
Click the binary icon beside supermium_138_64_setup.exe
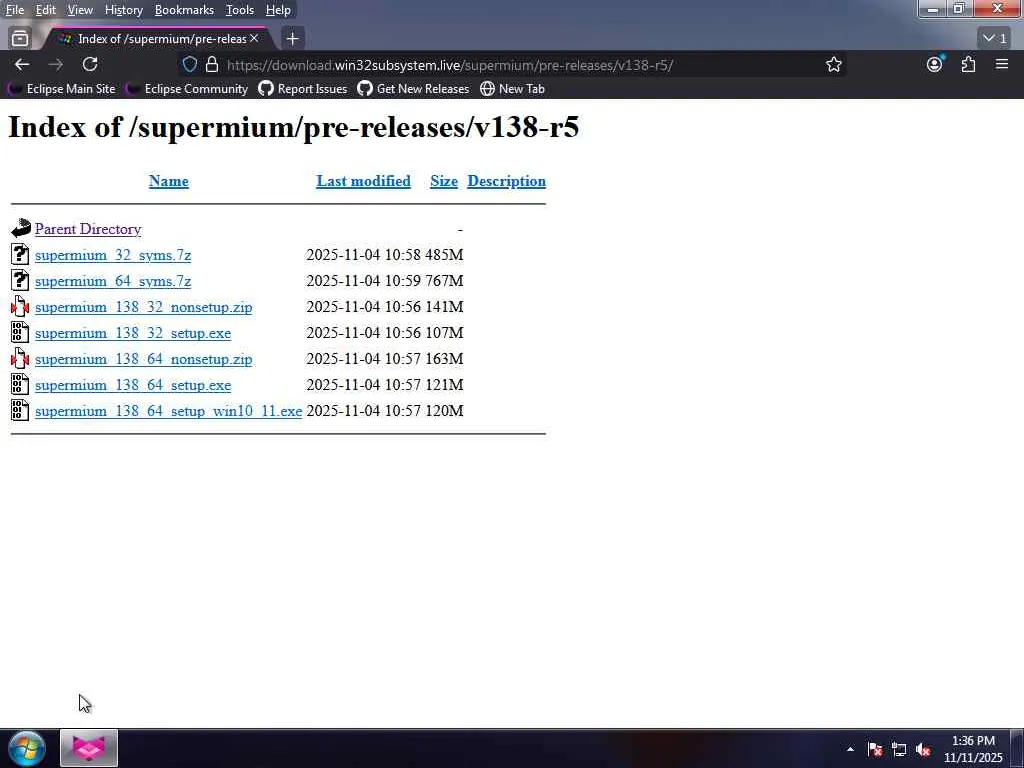[x=20, y=385]
